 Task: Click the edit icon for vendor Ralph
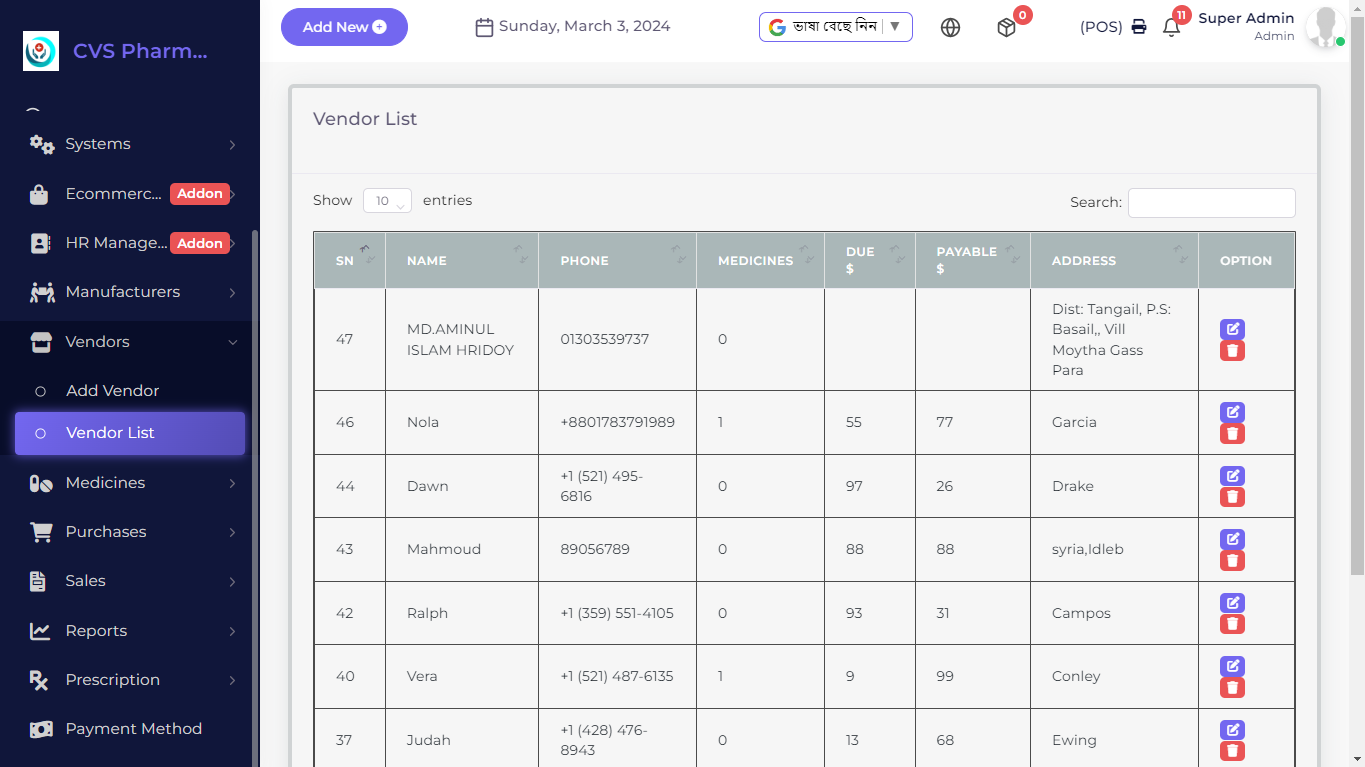[1232, 603]
